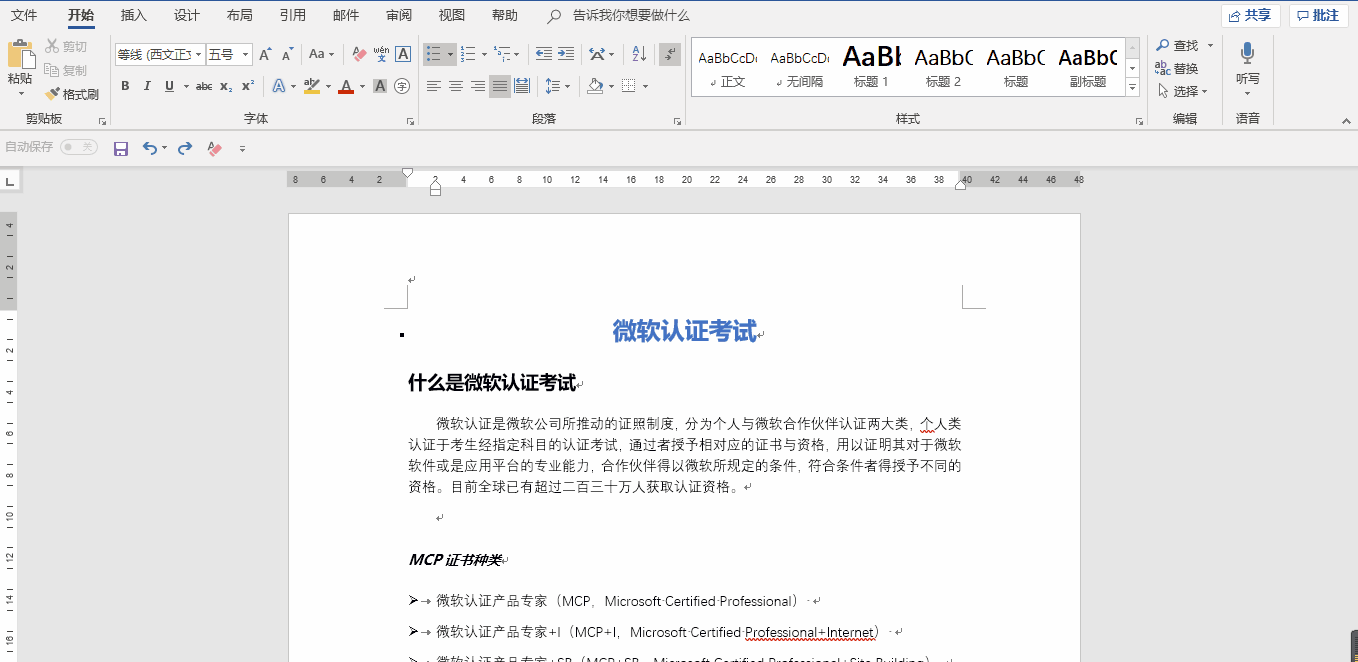Viewport: 1358px width, 662px height.
Task: Insert enclosed character (字) icon
Action: coord(402,86)
